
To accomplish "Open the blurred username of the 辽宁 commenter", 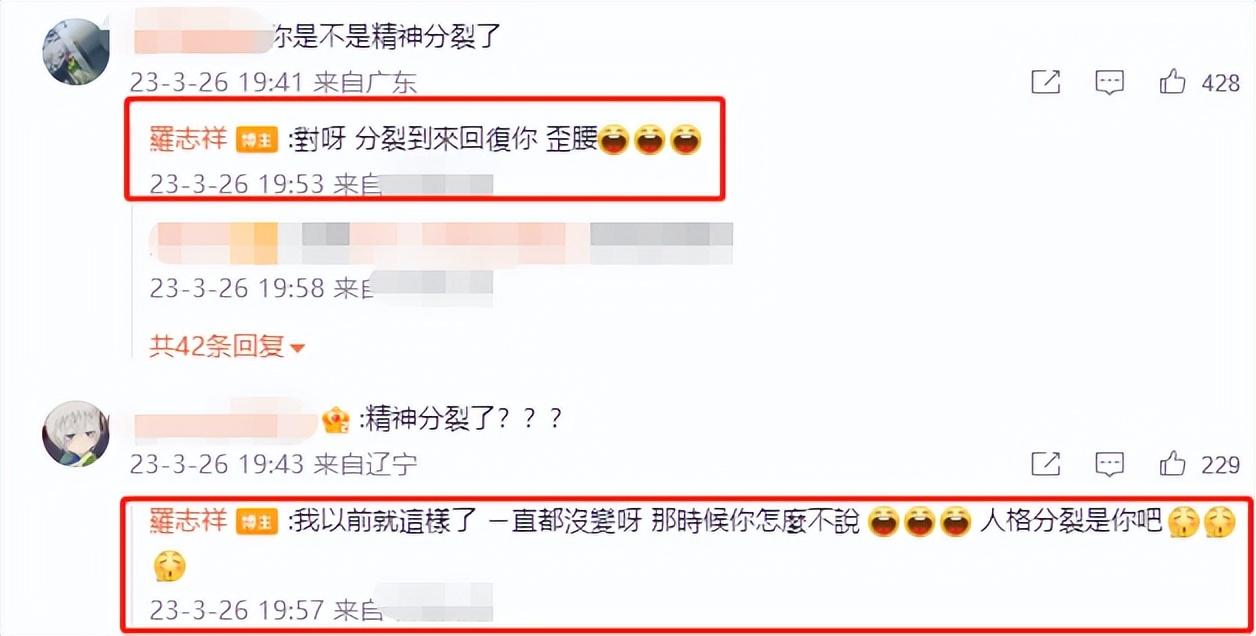I will click(226, 419).
